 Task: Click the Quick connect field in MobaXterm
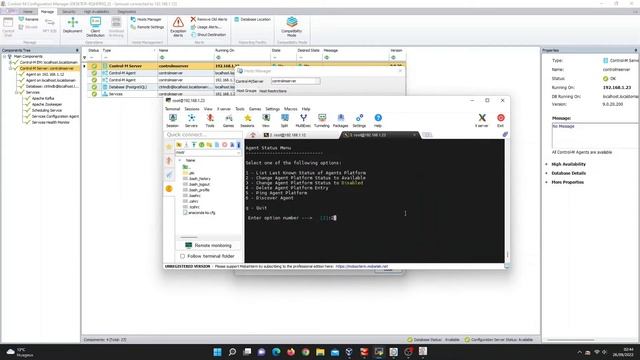203,135
